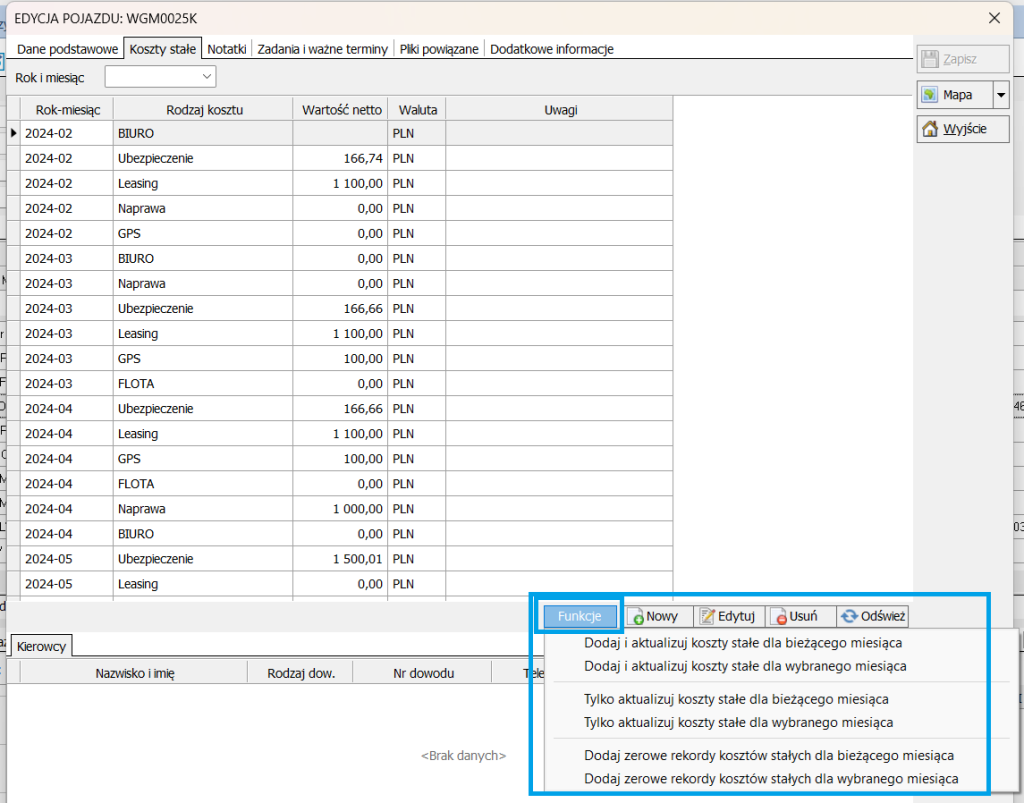This screenshot has height=803, width=1024.
Task: Switch to the Dane podstawowe tab
Action: [x=67, y=49]
